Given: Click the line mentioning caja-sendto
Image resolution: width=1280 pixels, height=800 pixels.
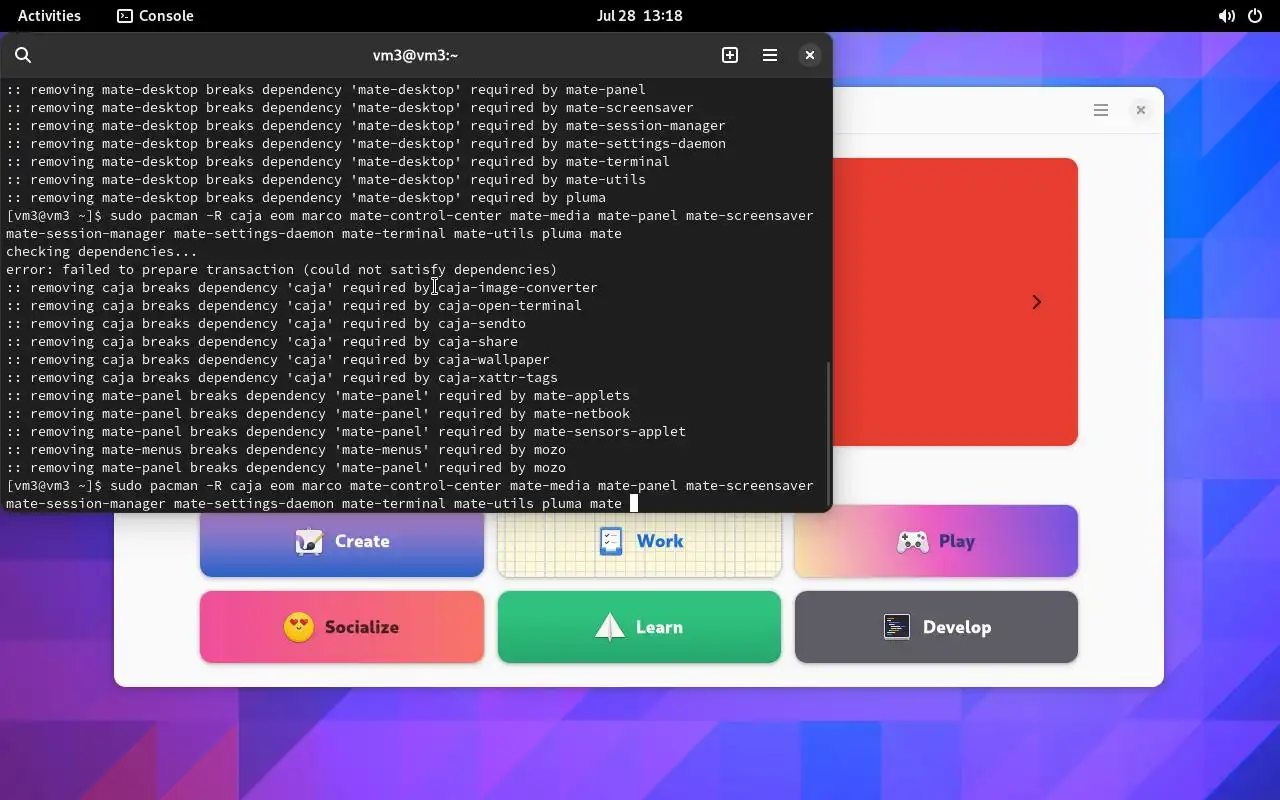Looking at the screenshot, I should [x=266, y=323].
